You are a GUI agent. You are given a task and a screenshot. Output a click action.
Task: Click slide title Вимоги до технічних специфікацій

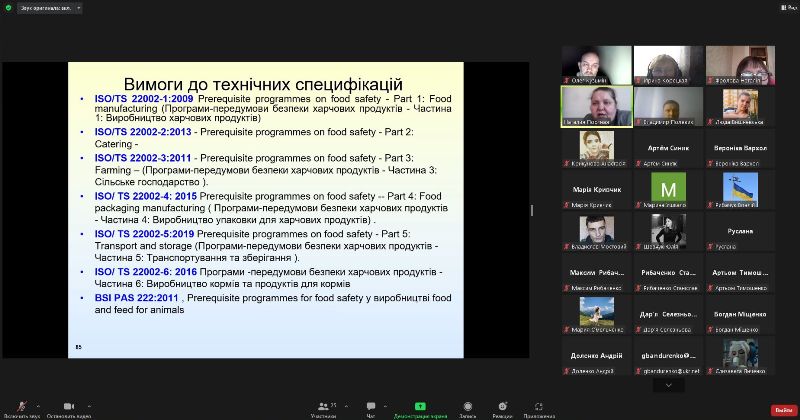click(x=263, y=84)
